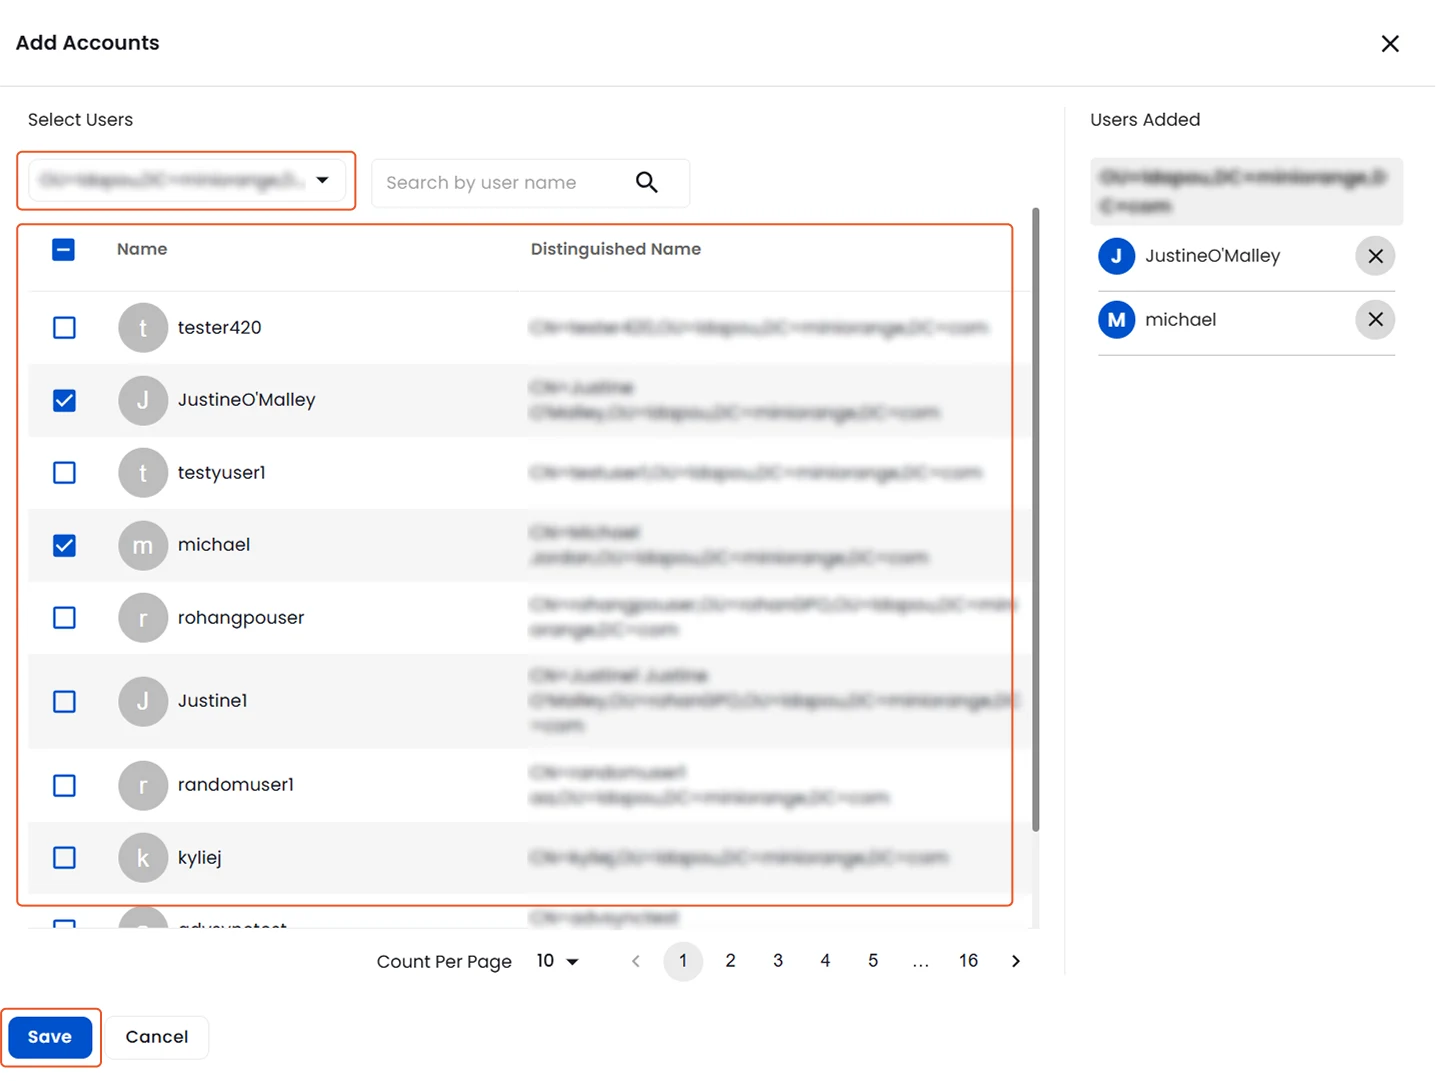Close the Add Accounts dialog
Image resolution: width=1436 pixels, height=1081 pixels.
(x=1390, y=43)
